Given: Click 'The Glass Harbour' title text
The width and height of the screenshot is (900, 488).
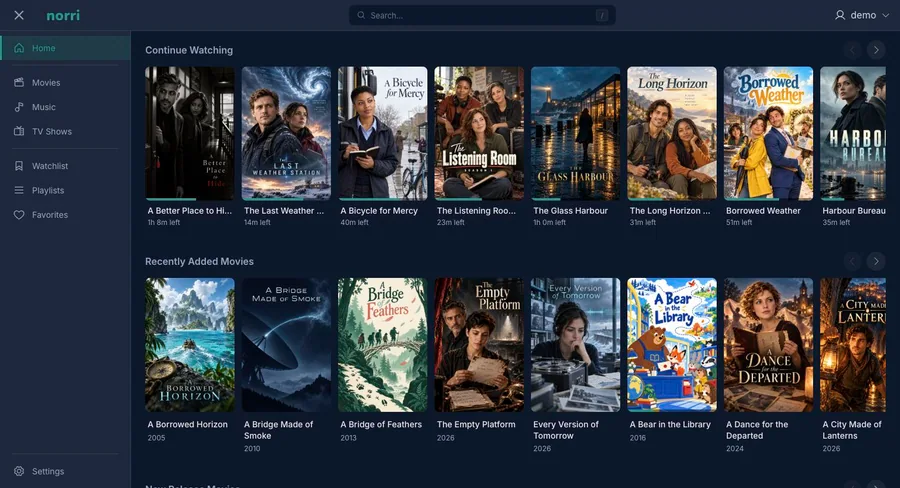Looking at the screenshot, I should tap(571, 211).
